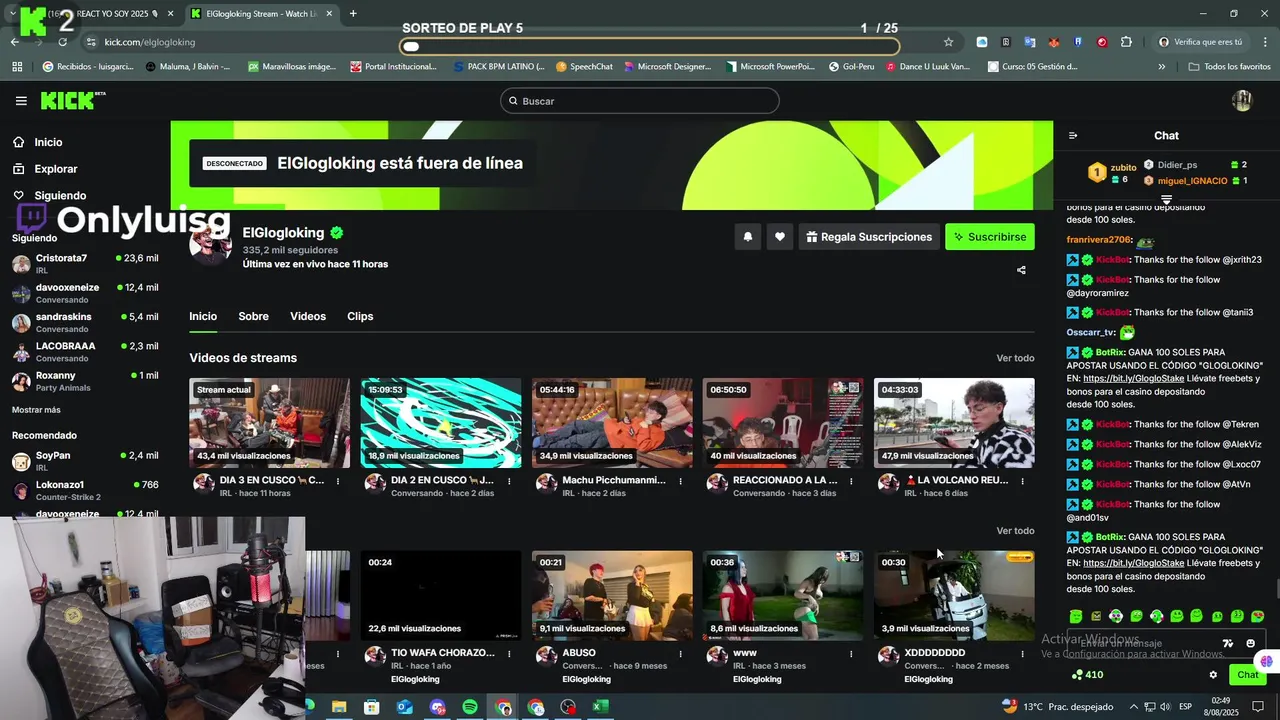This screenshot has height=720, width=1280.
Task: Open options for XDDDDDDDD clip
Action: [1022, 654]
